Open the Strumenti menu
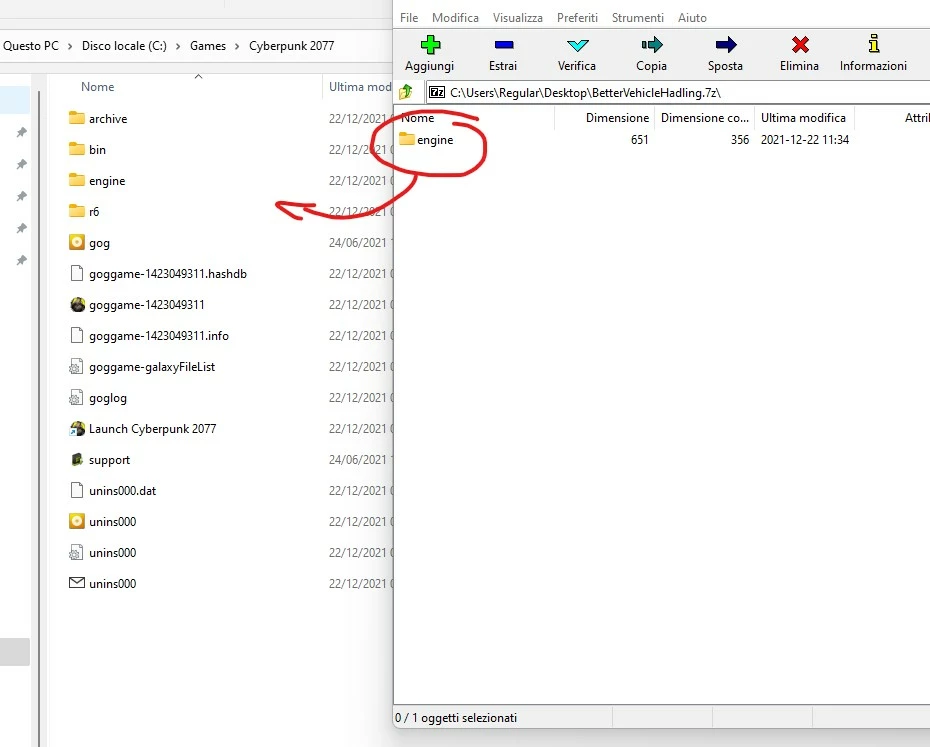Screen dimensions: 930x747 tap(638, 18)
